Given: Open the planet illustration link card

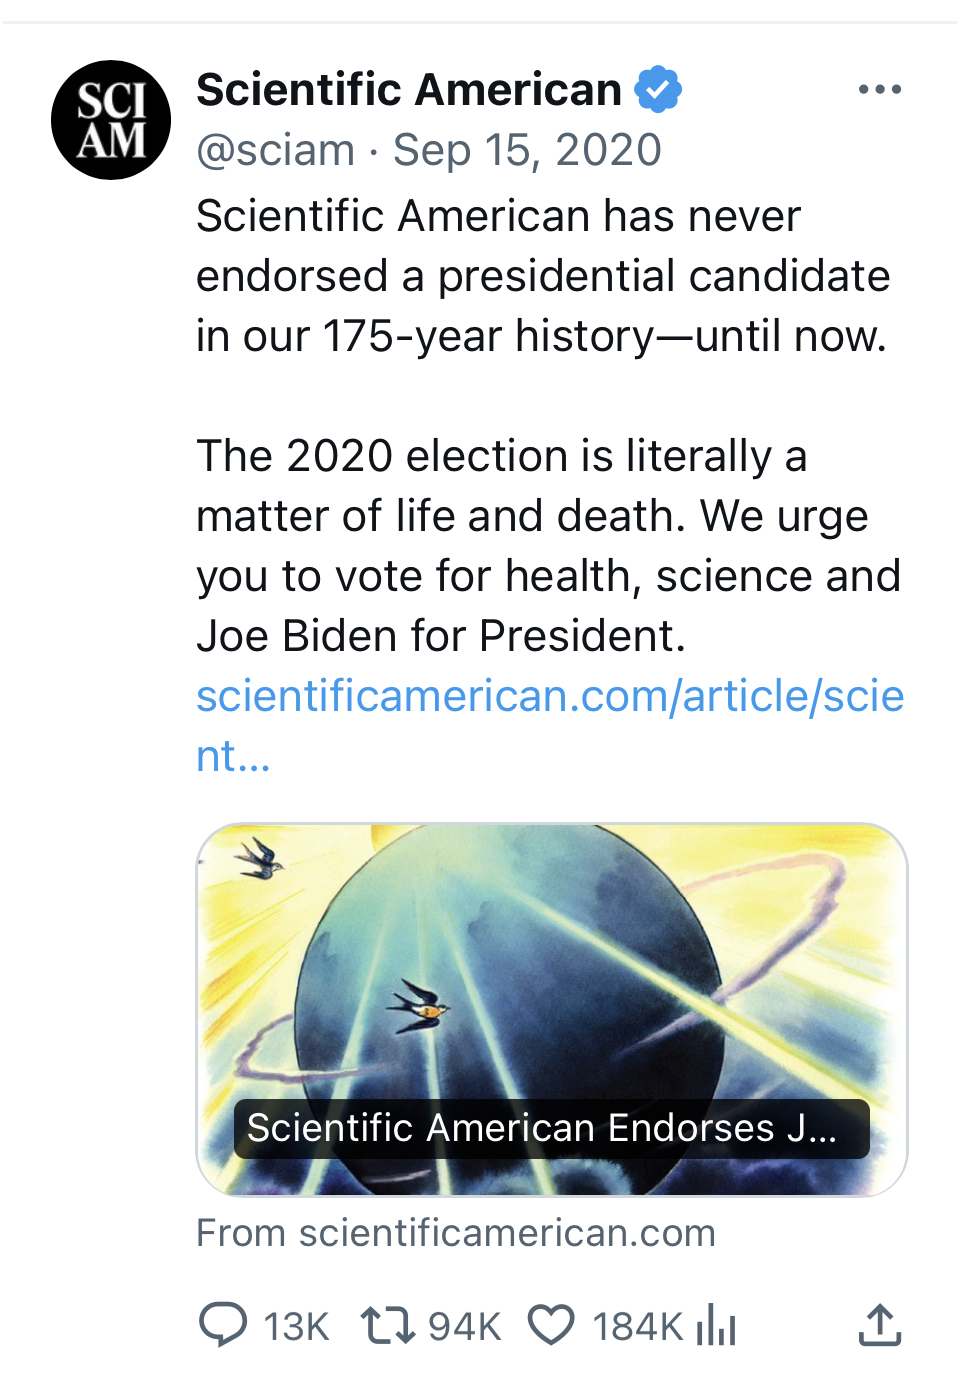Looking at the screenshot, I should point(552,960).
